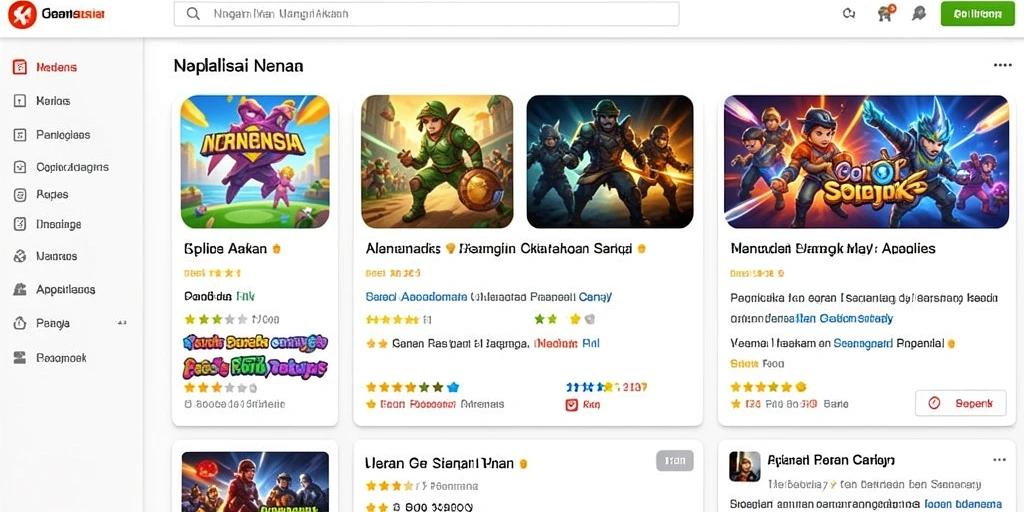Click the Sared Aeoodomare link
This screenshot has height=512, width=1024.
(x=416, y=296)
